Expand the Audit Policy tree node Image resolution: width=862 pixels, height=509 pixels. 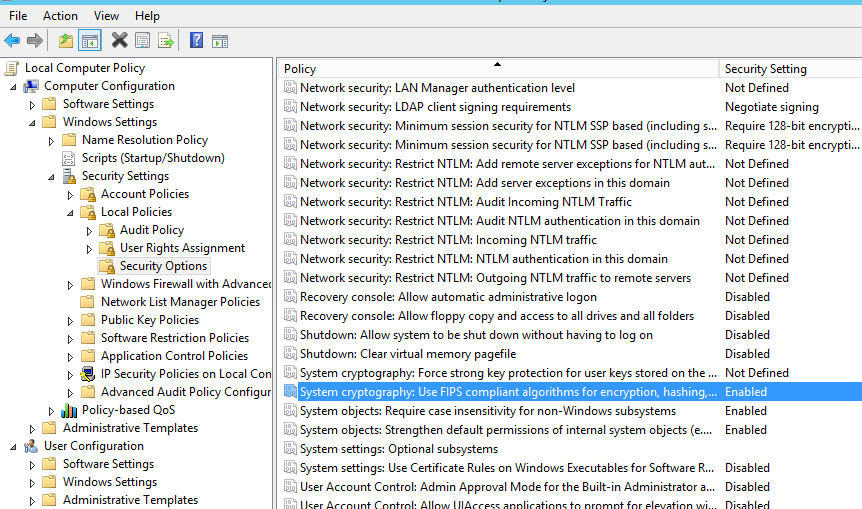point(90,231)
